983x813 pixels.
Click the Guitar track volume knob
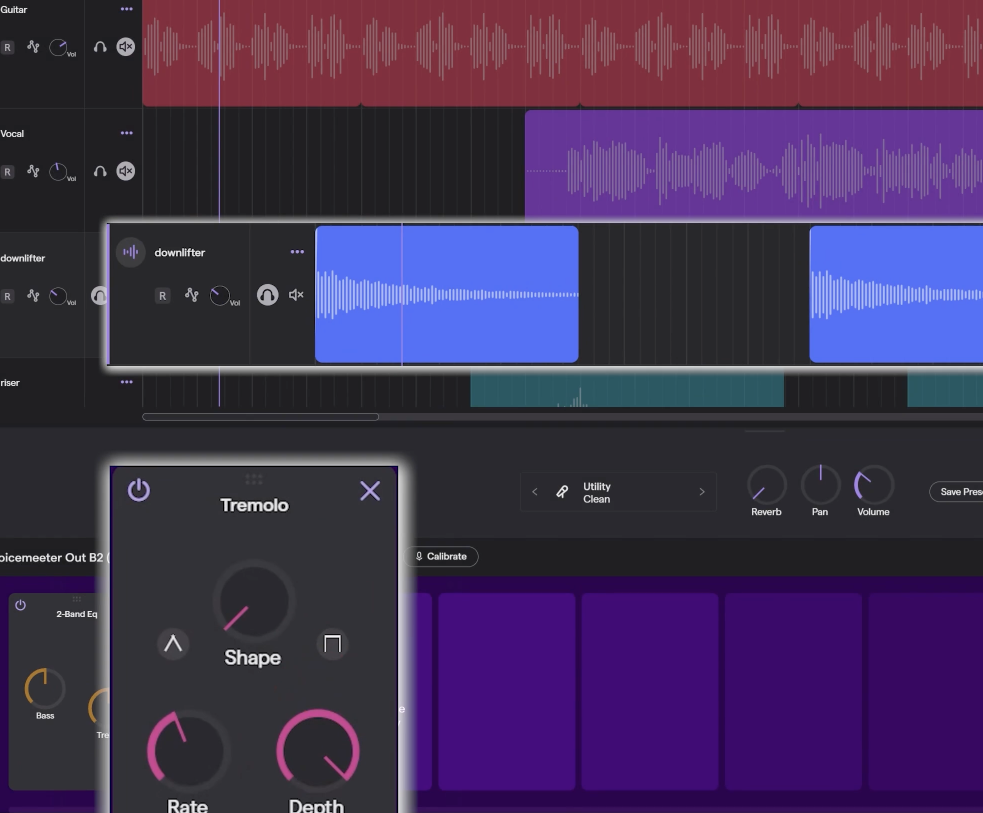tap(58, 47)
